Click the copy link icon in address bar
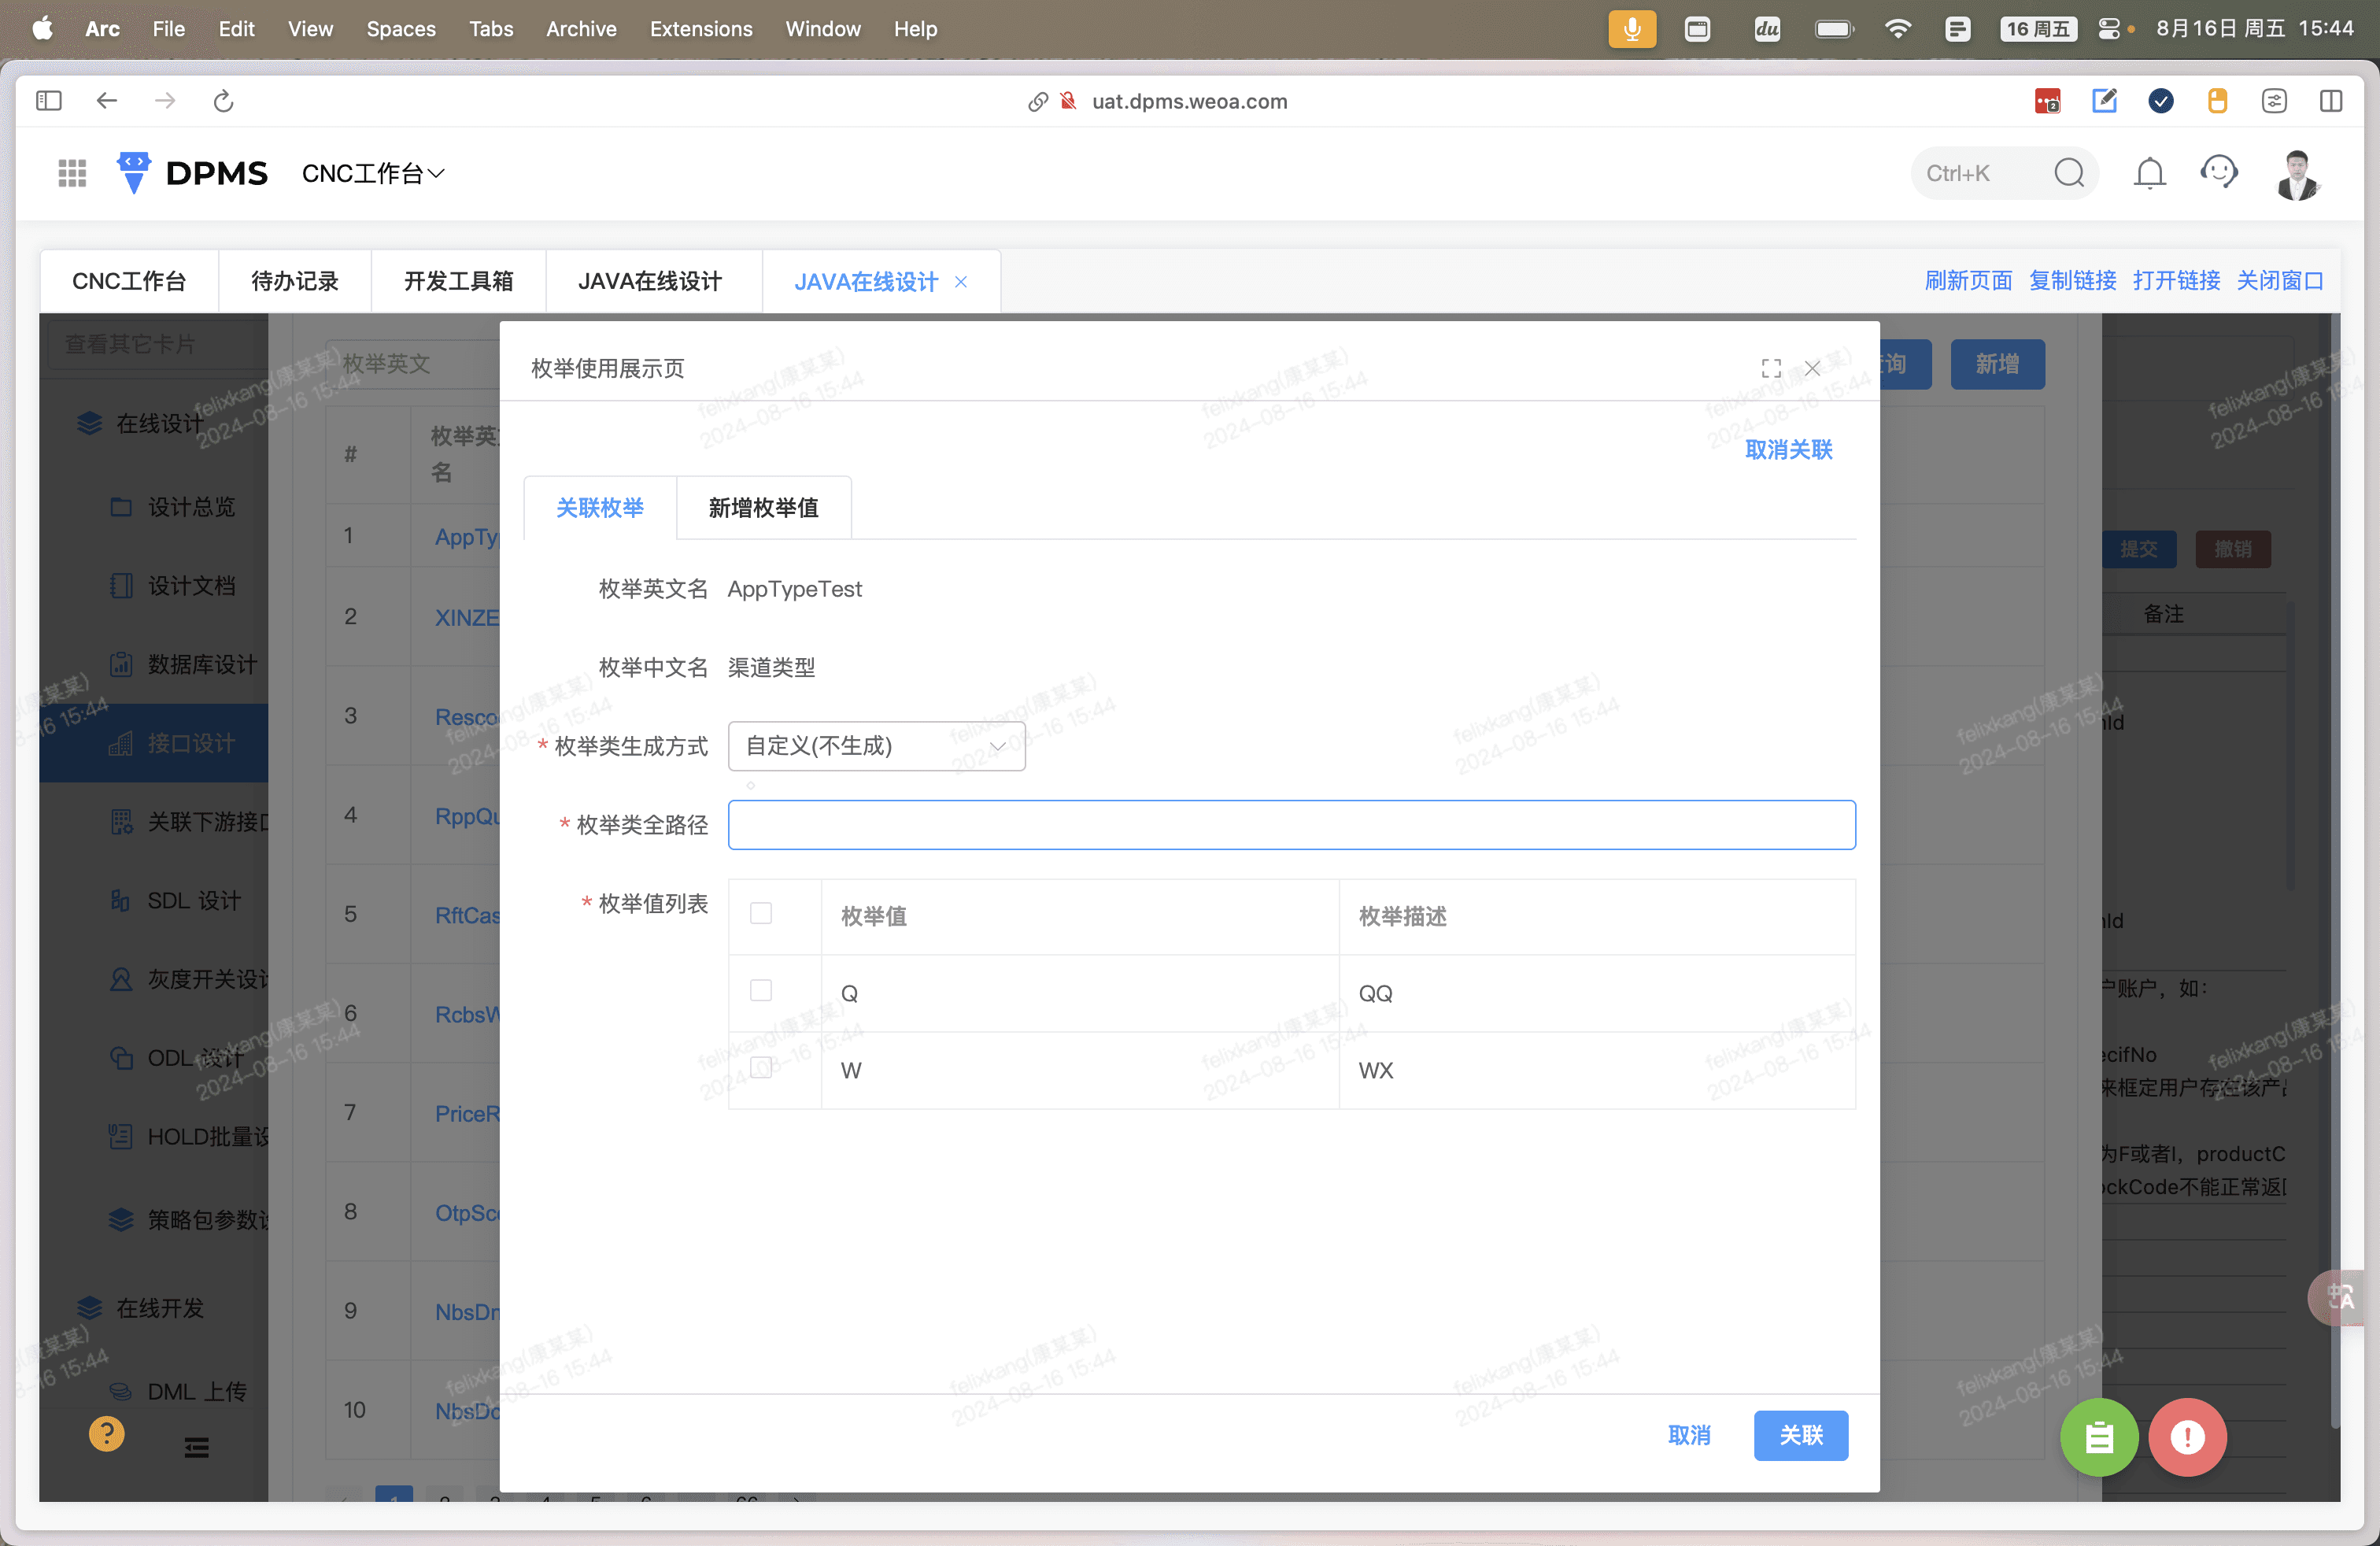This screenshot has height=1546, width=2380. tap(1038, 102)
